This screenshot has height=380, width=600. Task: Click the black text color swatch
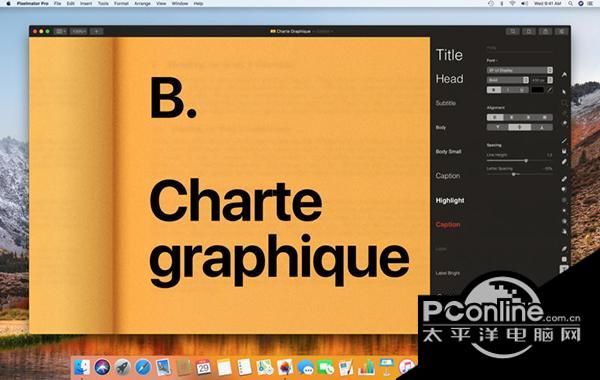(x=538, y=90)
